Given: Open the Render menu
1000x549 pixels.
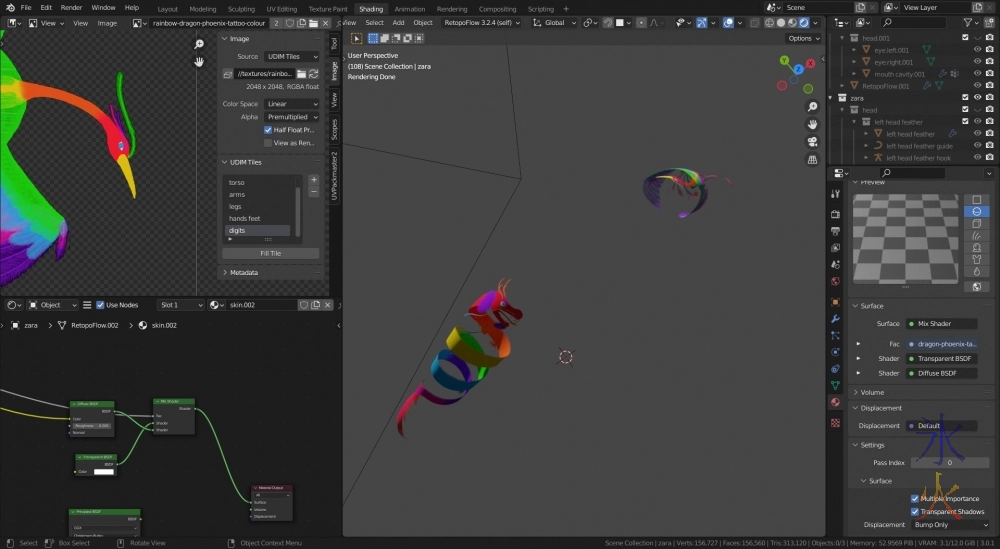Looking at the screenshot, I should 71,7.
